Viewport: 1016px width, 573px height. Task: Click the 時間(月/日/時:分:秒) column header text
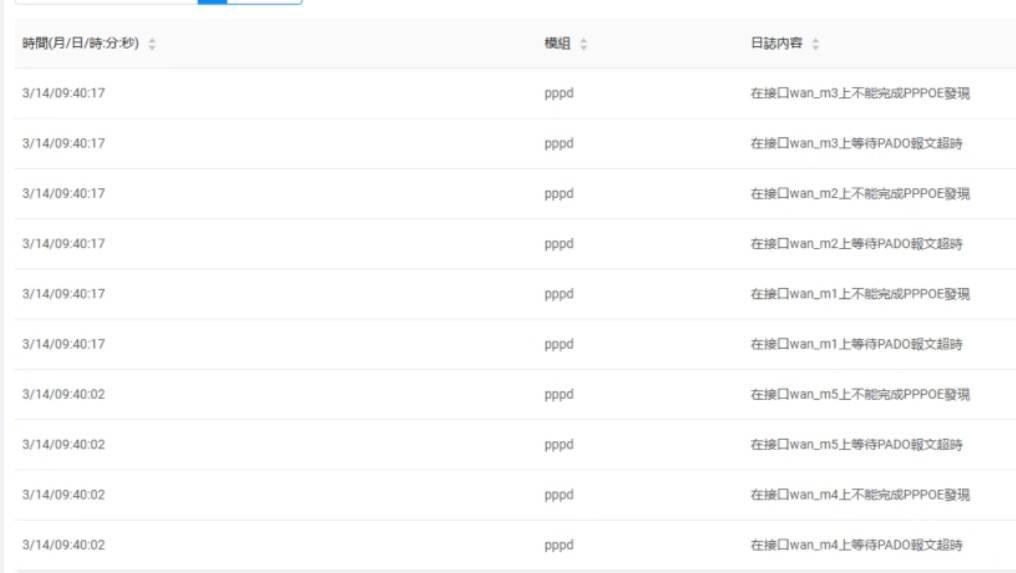(80, 44)
